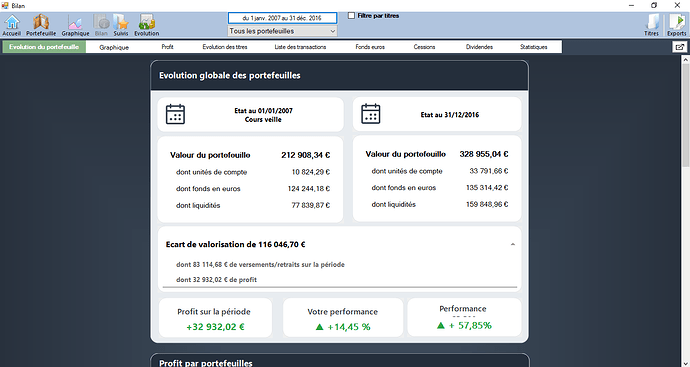Open the Dividendes tab
690x367 pixels.
click(479, 47)
